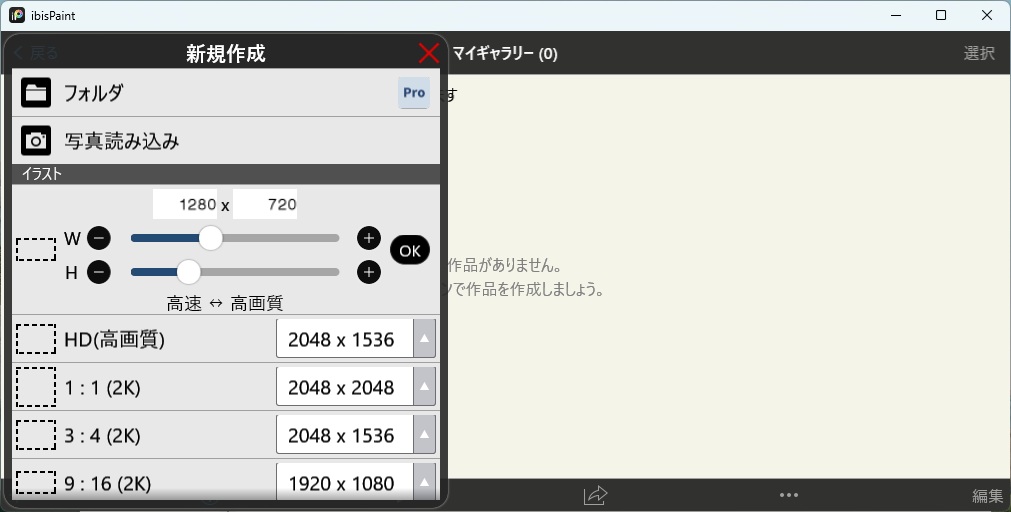Decrease width with the W minus button
Viewport: 1011px width, 512px height.
[98, 238]
